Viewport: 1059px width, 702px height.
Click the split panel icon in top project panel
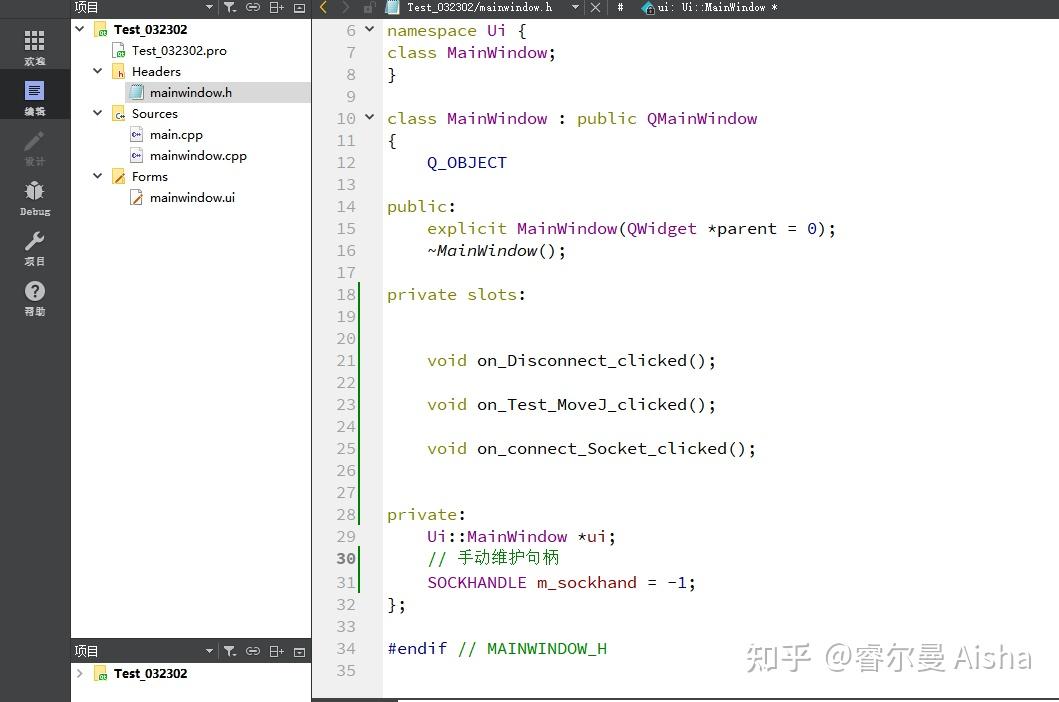pyautogui.click(x=277, y=7)
